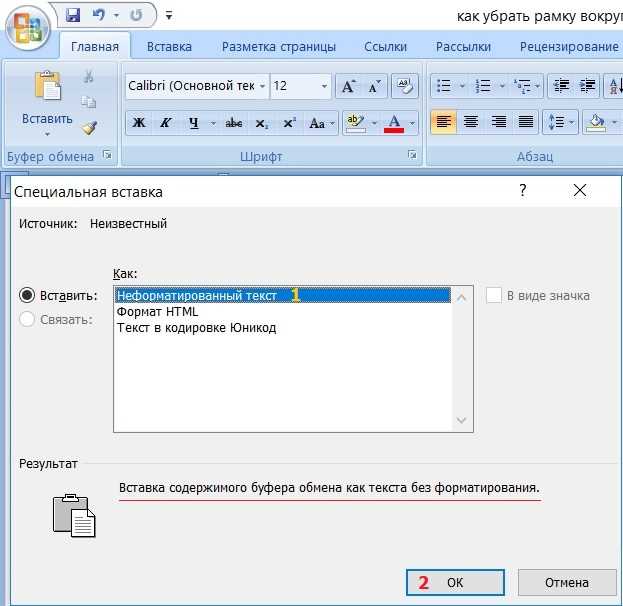Image resolution: width=623 pixels, height=606 pixels.
Task: Align text left
Action: (x=443, y=122)
